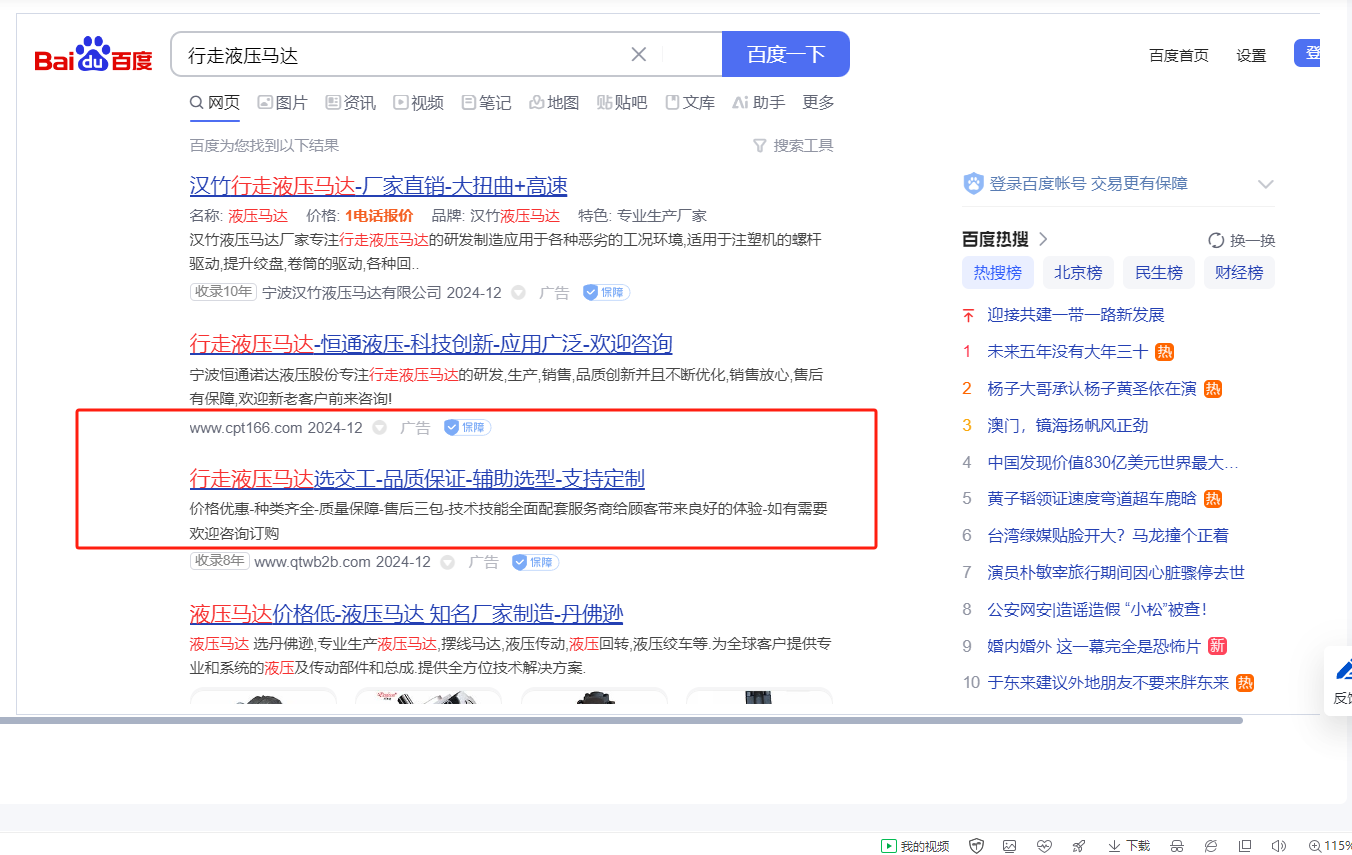This screenshot has width=1352, height=855.
Task: Click the Baidu logo
Action: pos(93,55)
